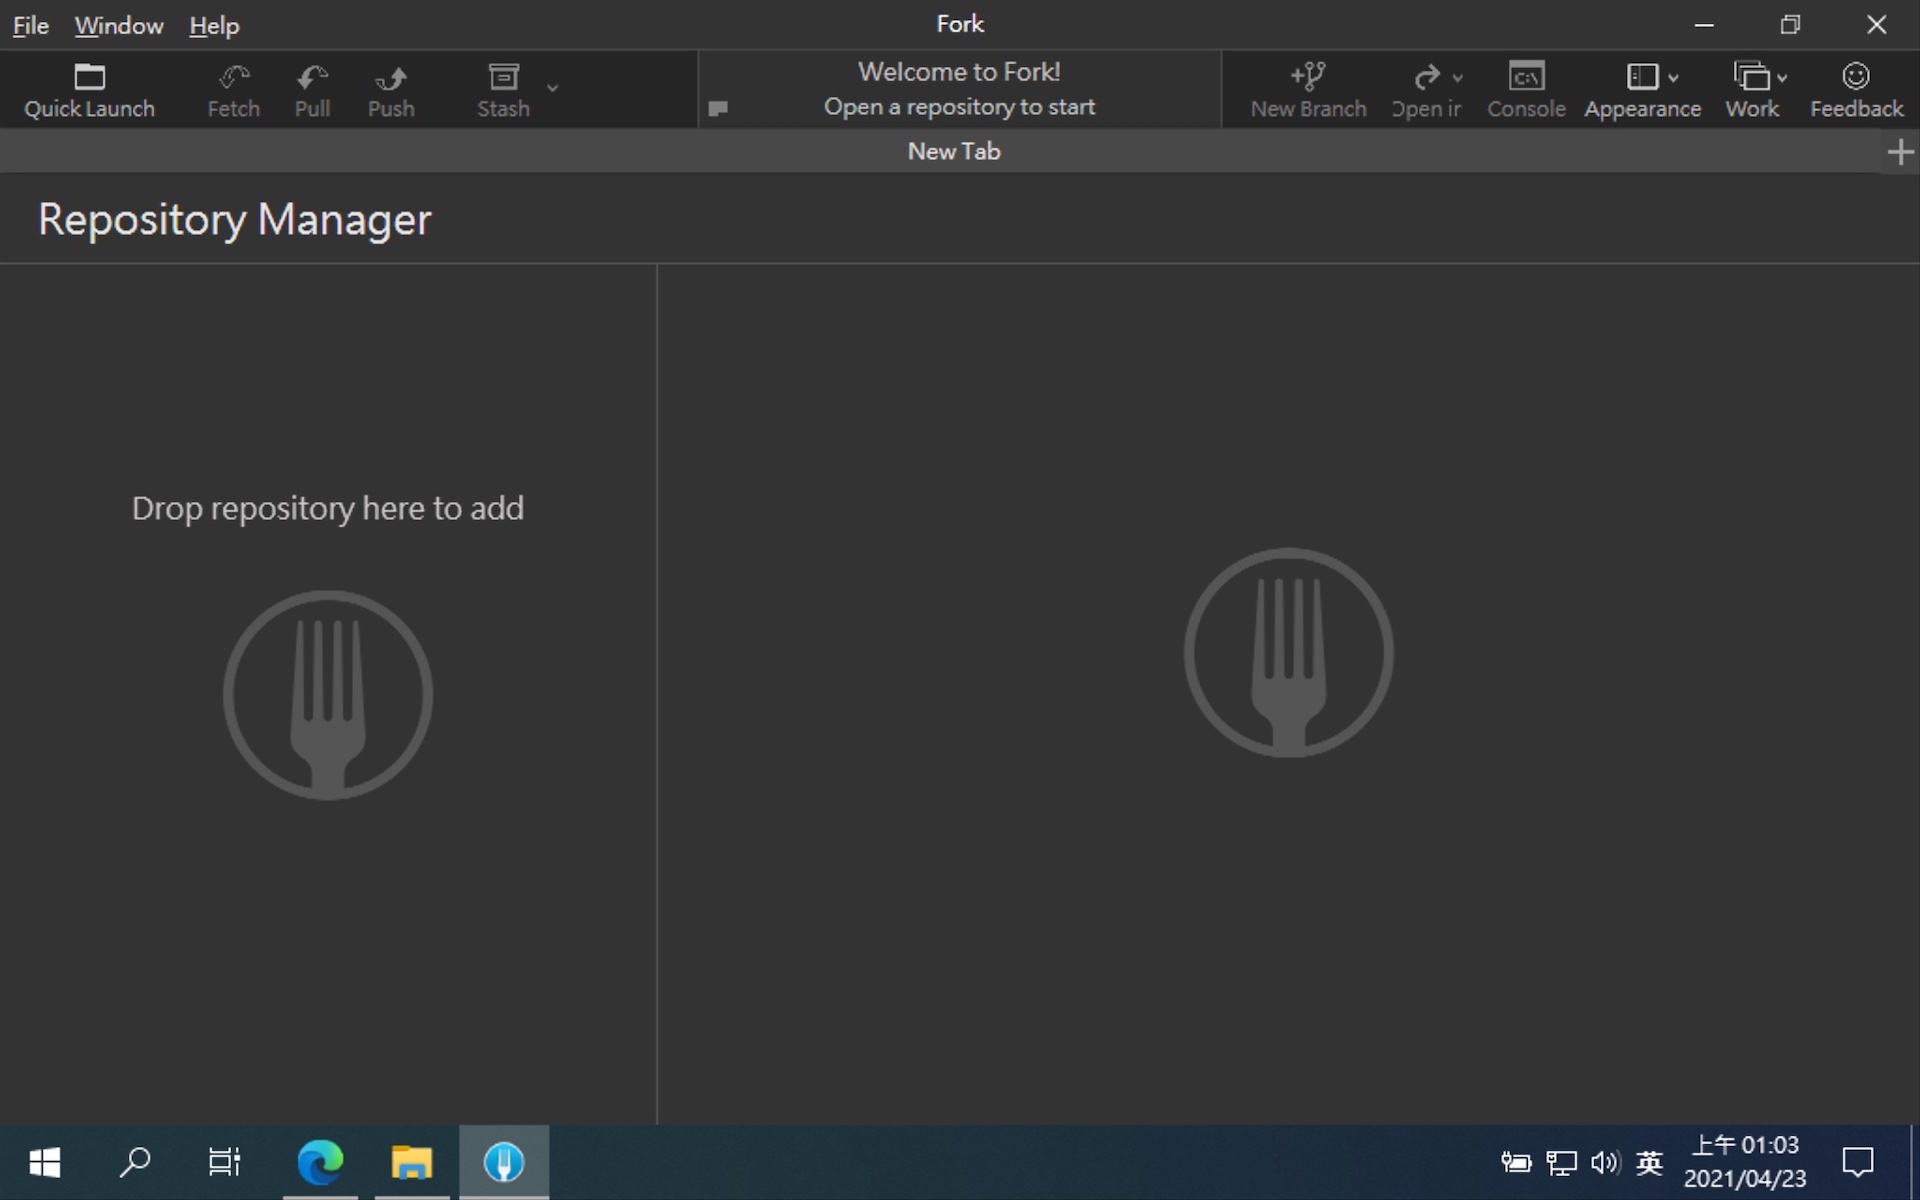Click the battery icon in system tray
The width and height of the screenshot is (1920, 1200).
[1516, 1162]
